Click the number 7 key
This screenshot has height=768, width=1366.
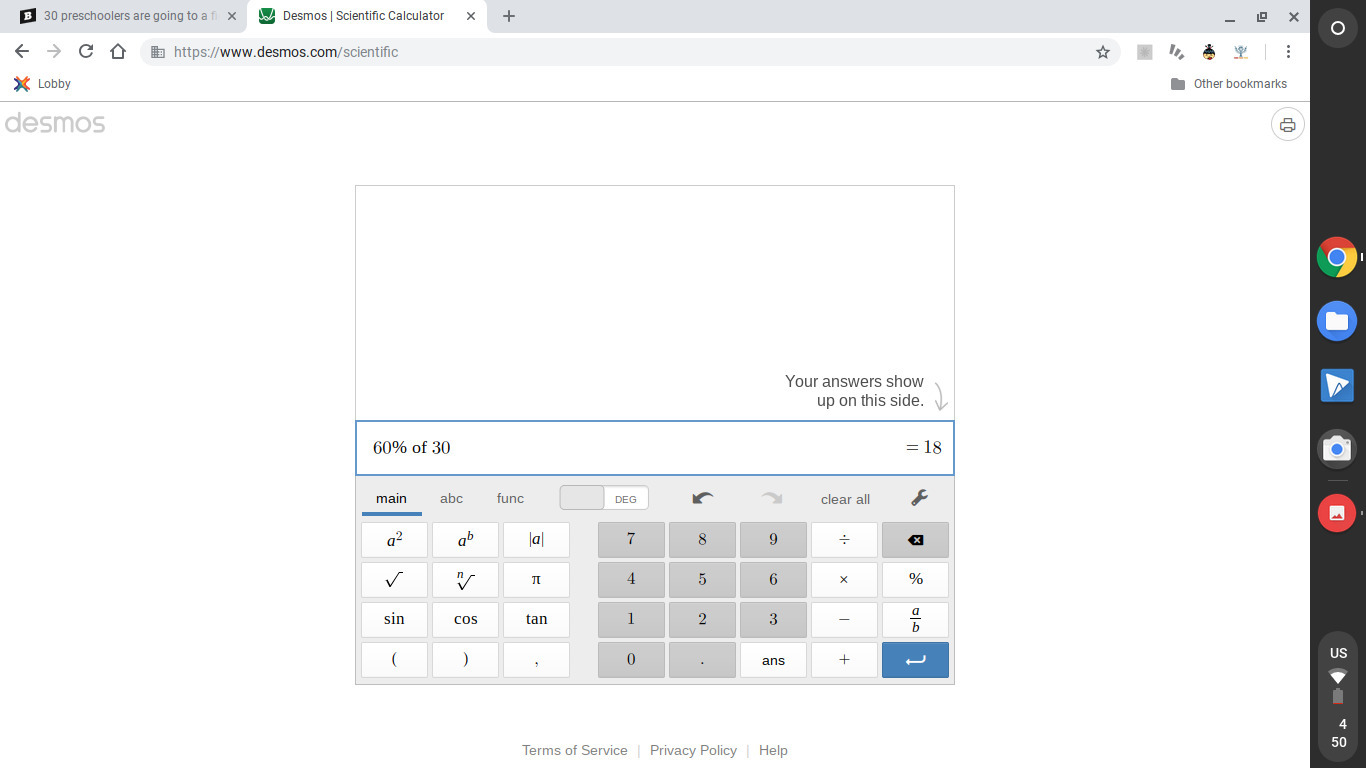click(x=631, y=540)
